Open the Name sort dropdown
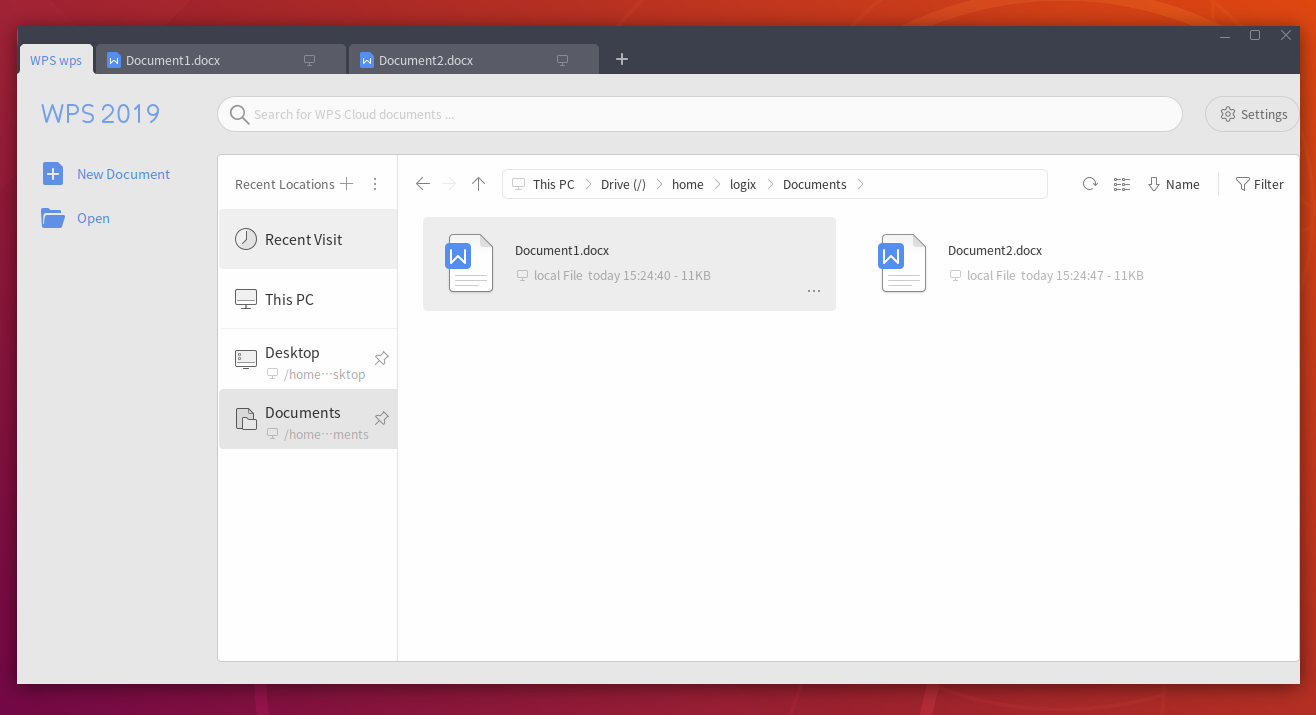The width and height of the screenshot is (1316, 715). click(1173, 184)
